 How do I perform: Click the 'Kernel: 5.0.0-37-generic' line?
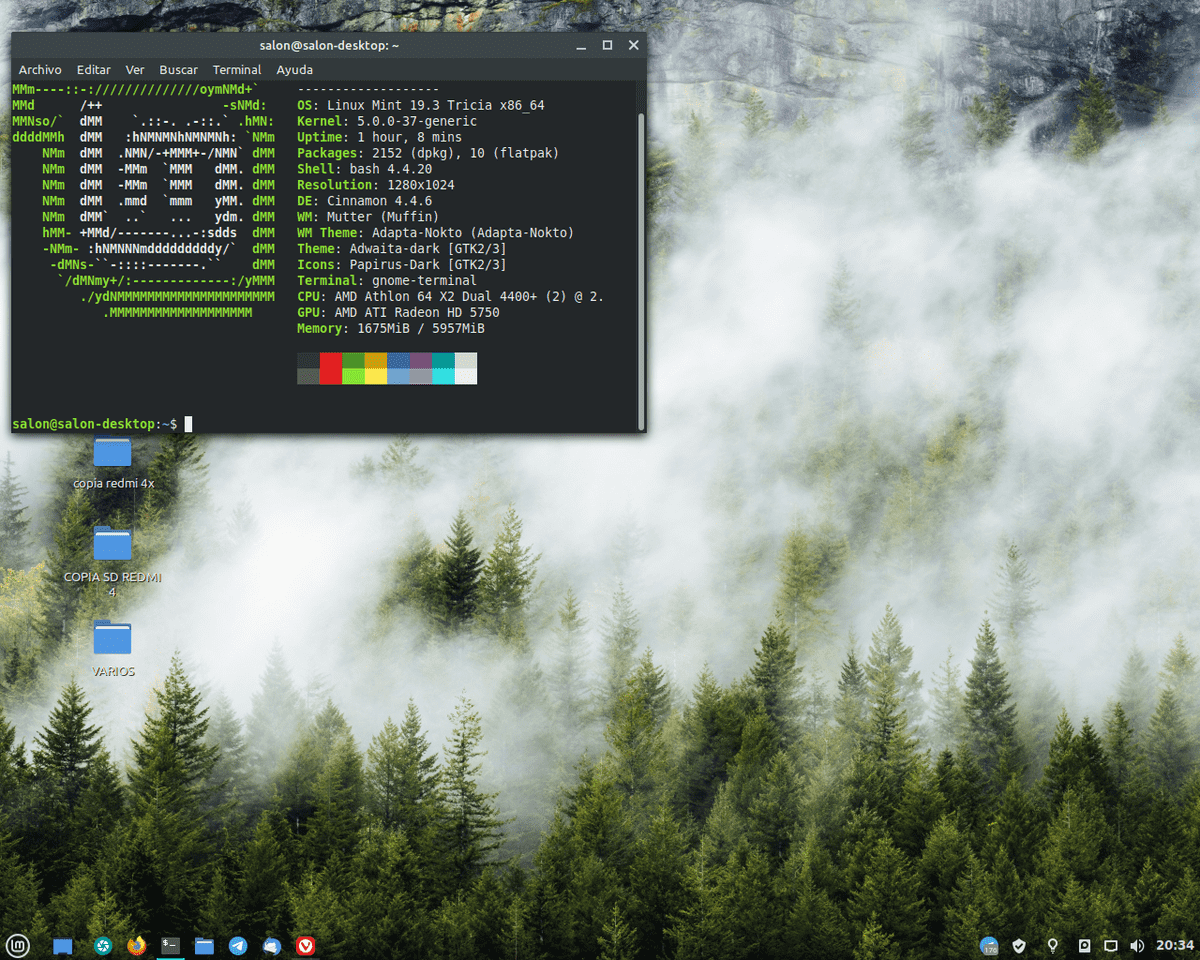[x=387, y=121]
